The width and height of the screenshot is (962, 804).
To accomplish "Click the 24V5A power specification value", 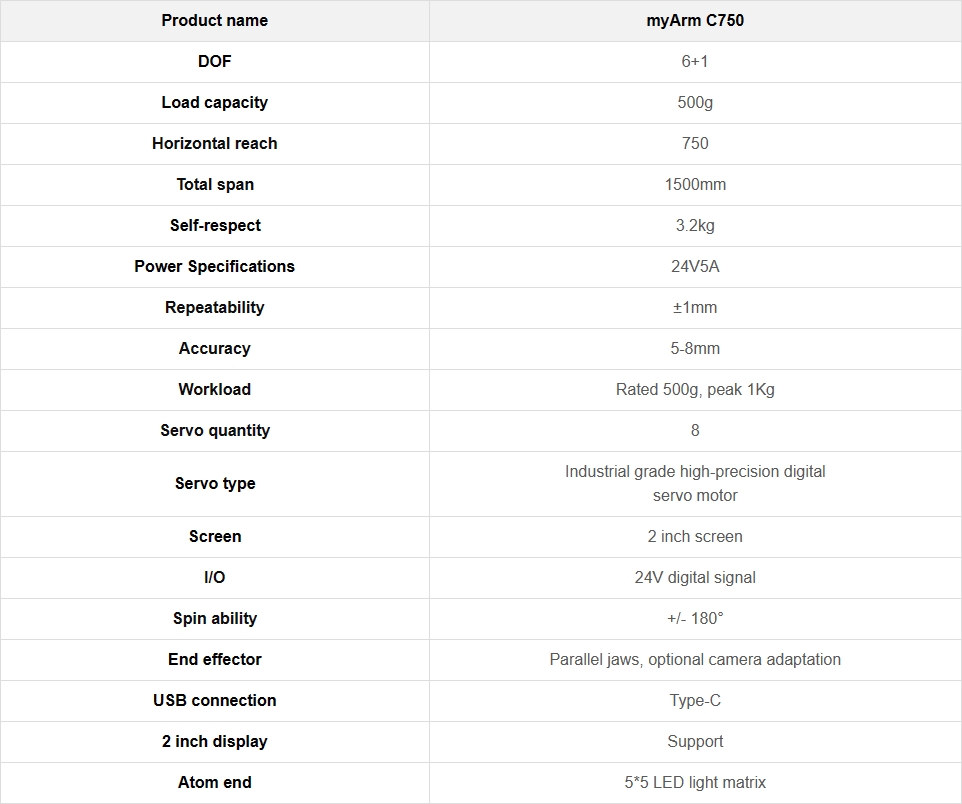I will click(695, 266).
